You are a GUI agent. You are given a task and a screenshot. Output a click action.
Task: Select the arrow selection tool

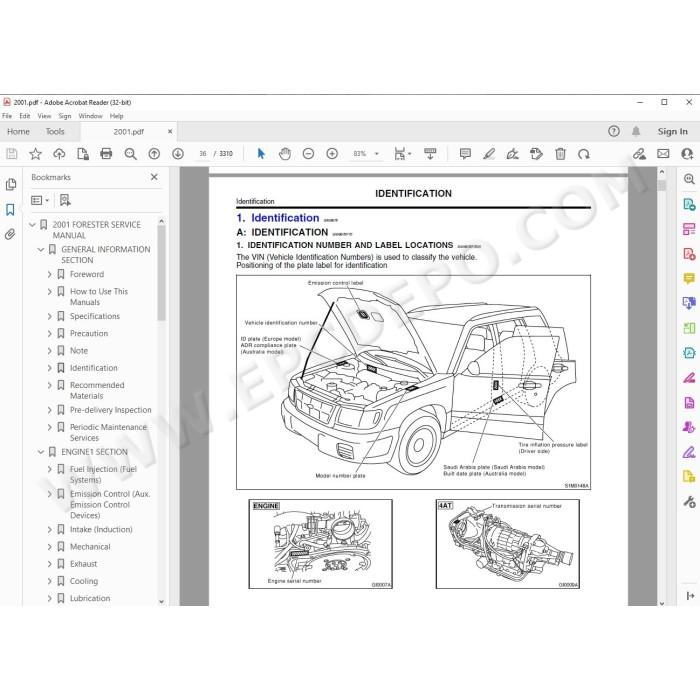click(x=261, y=154)
